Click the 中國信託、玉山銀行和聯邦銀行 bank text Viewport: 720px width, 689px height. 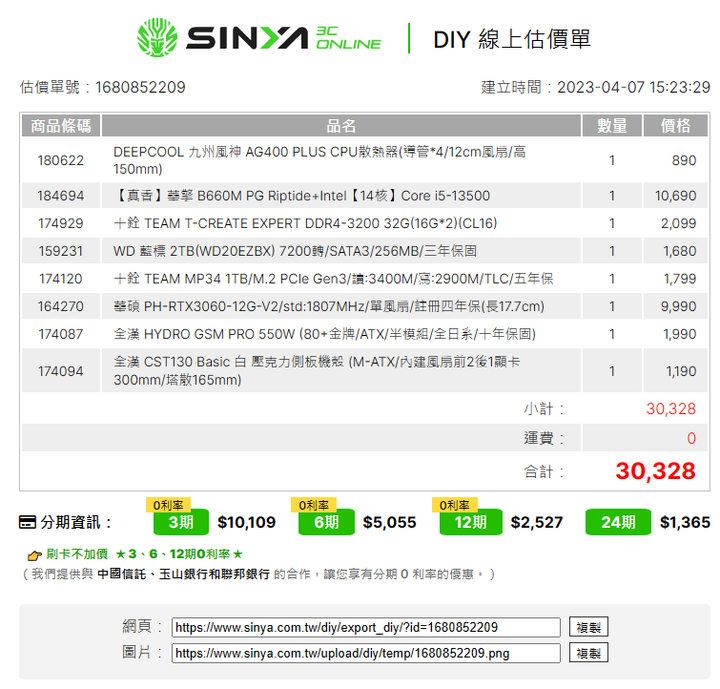(183, 574)
